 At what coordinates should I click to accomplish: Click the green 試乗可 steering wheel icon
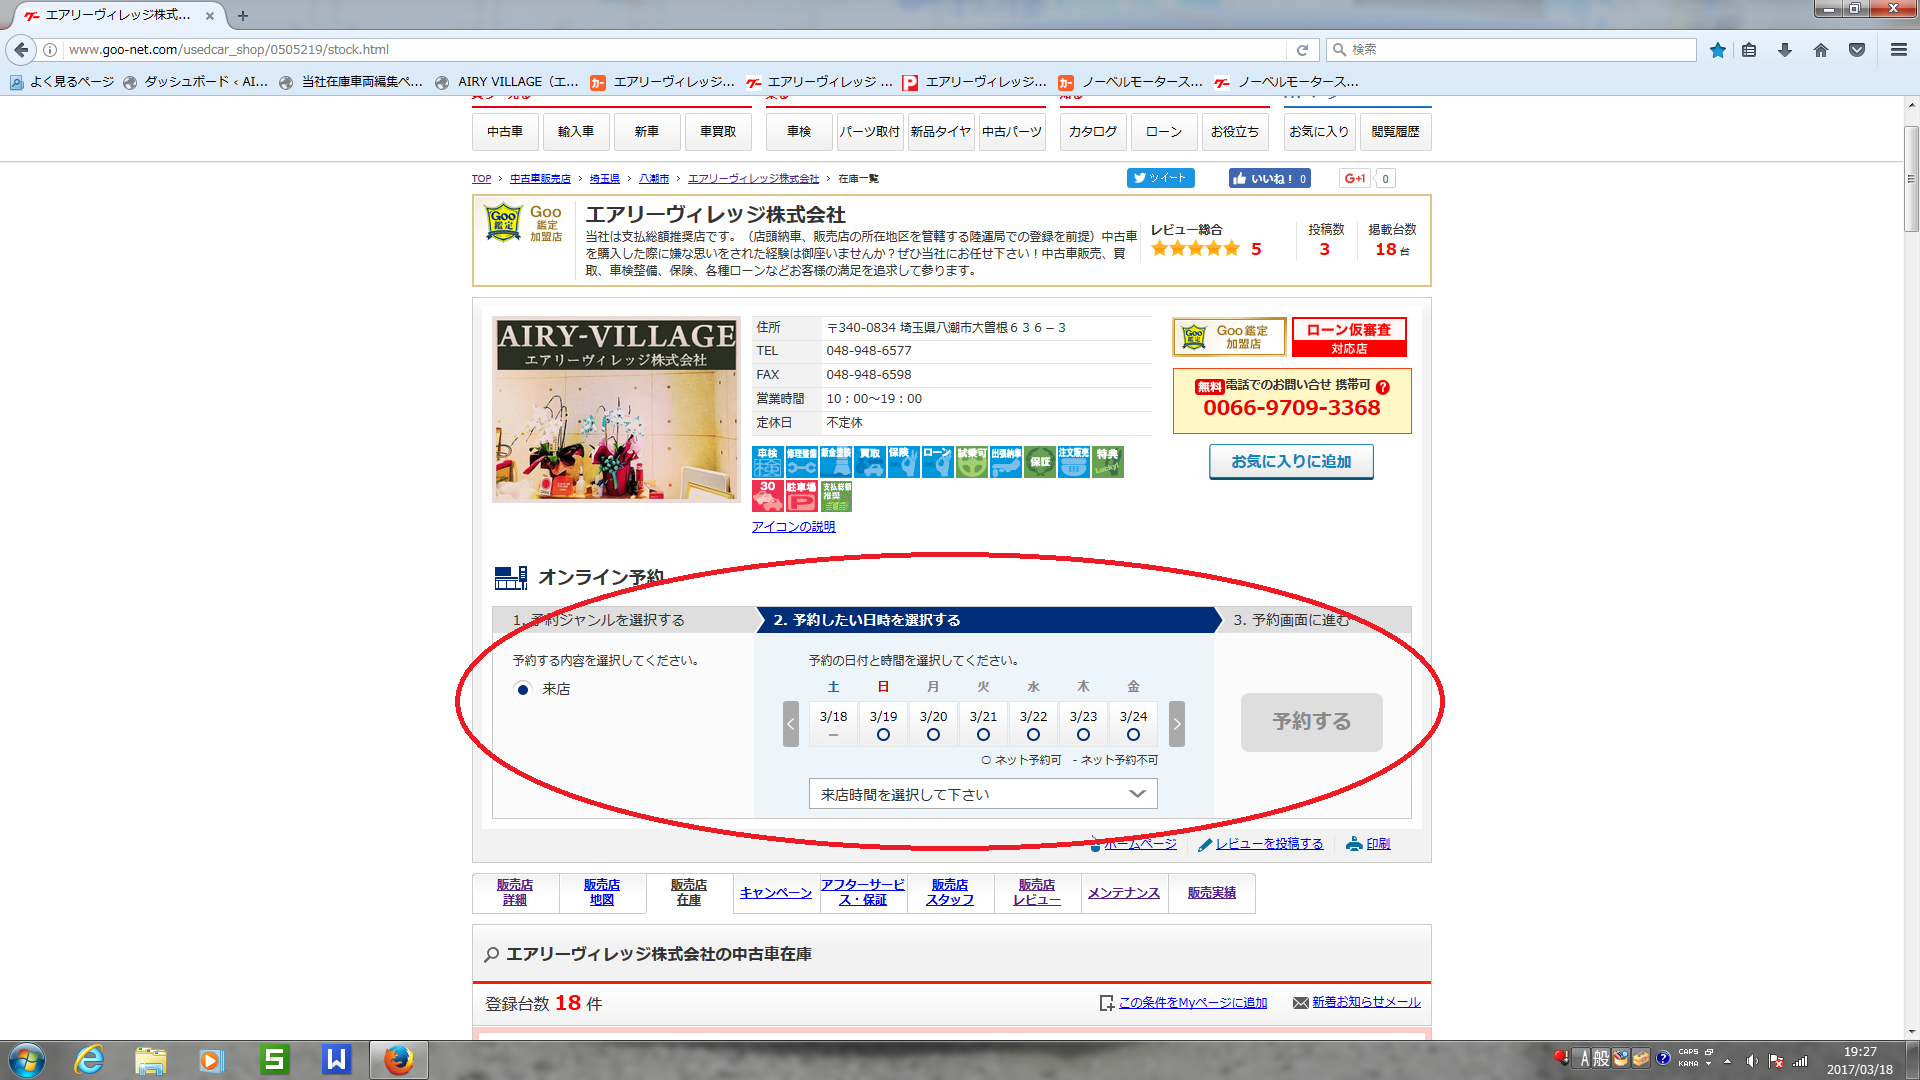(x=972, y=462)
